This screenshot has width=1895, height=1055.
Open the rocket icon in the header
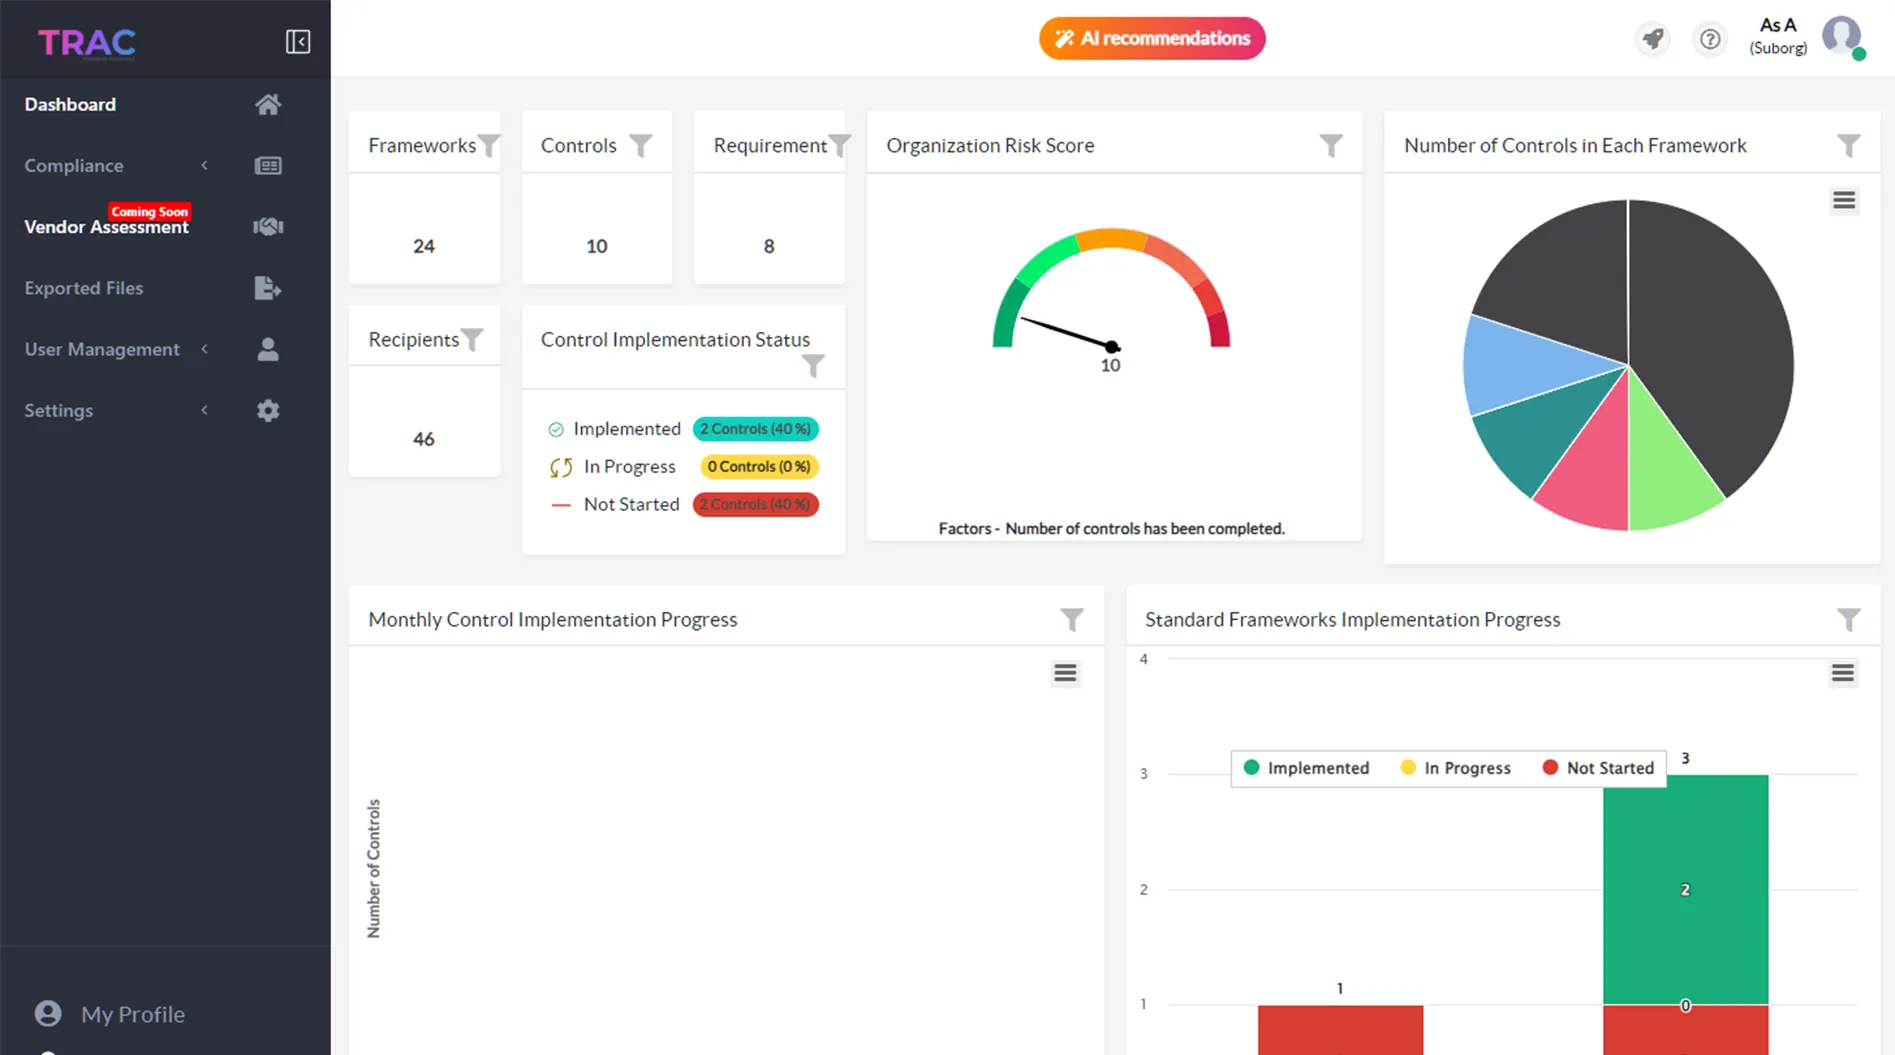click(x=1653, y=39)
